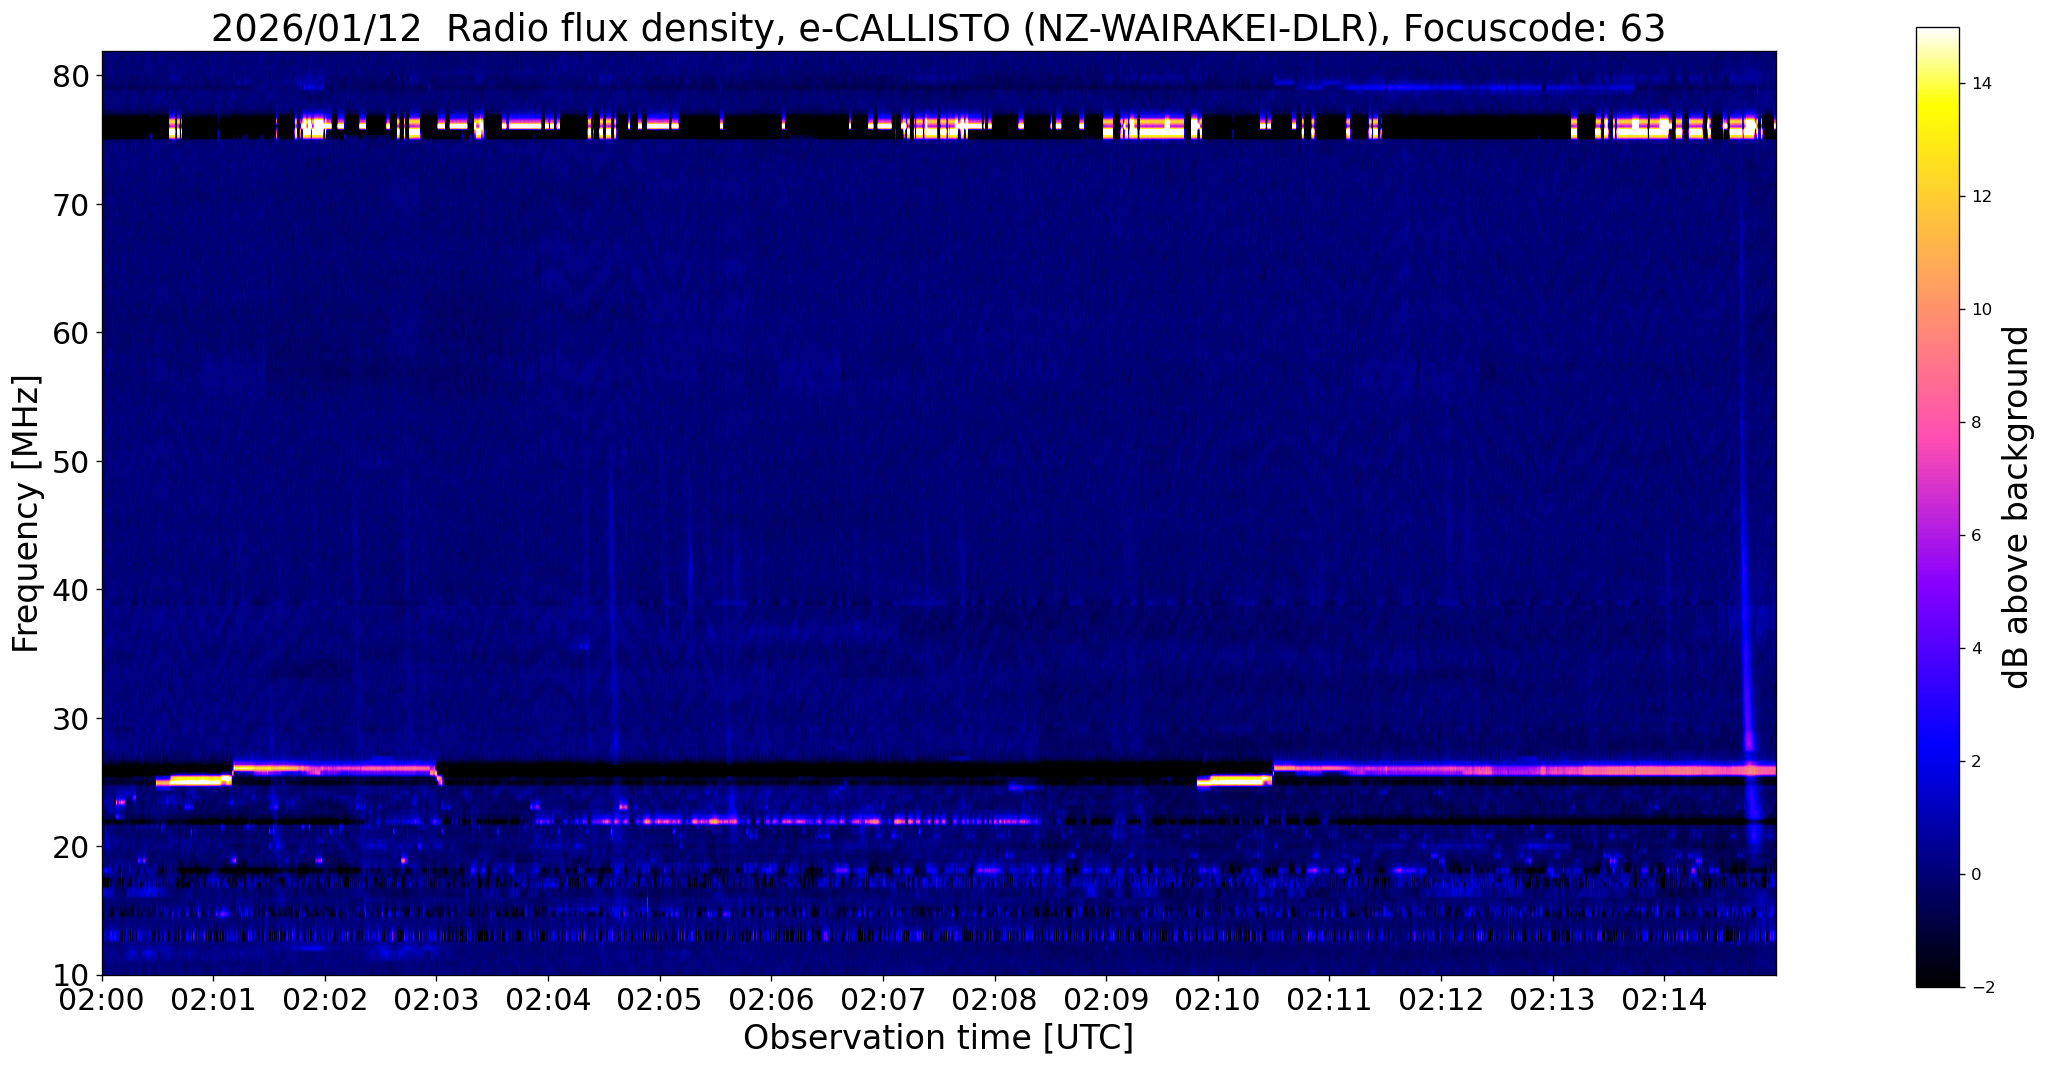Click the colorbar tick label 8
Image resolution: width=2047 pixels, height=1067 pixels.
[x=1976, y=423]
